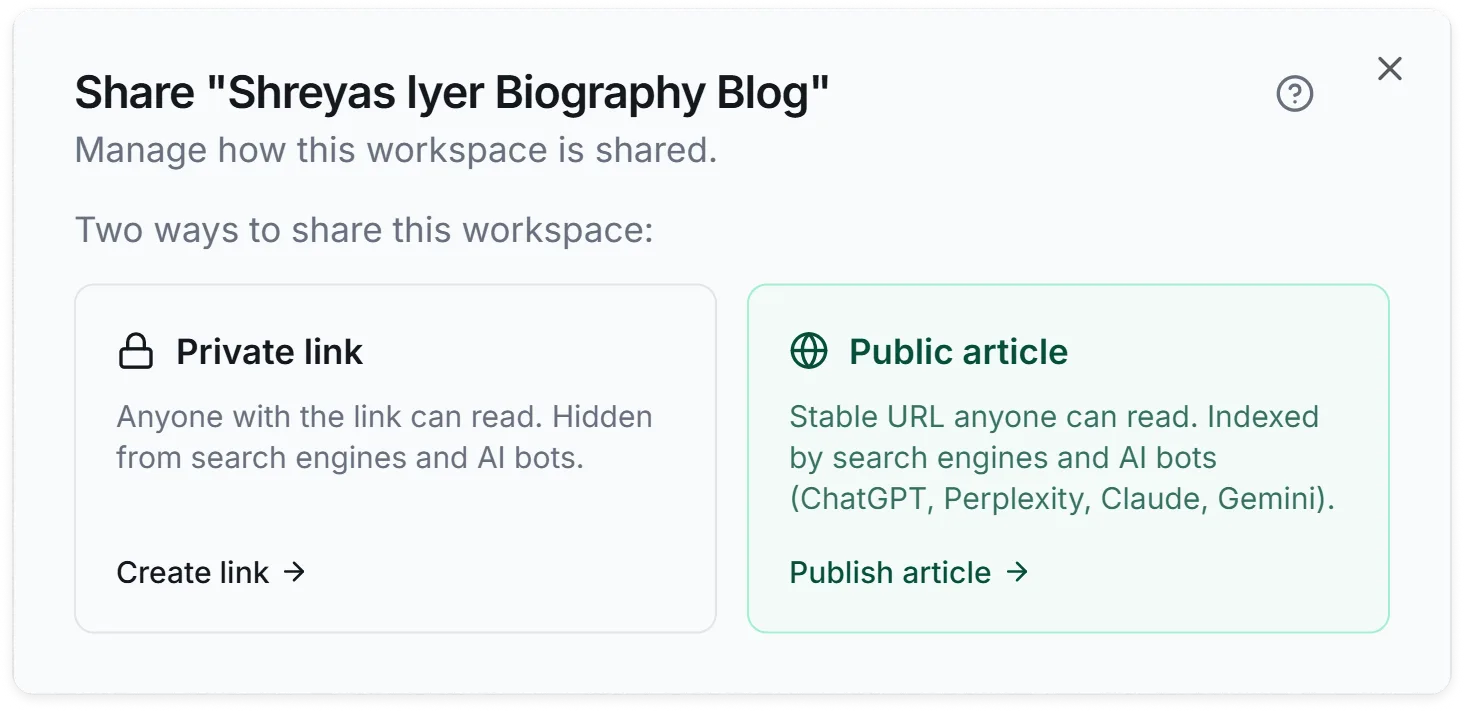Click the Create link button
The width and height of the screenshot is (1464, 711).
[x=211, y=572]
